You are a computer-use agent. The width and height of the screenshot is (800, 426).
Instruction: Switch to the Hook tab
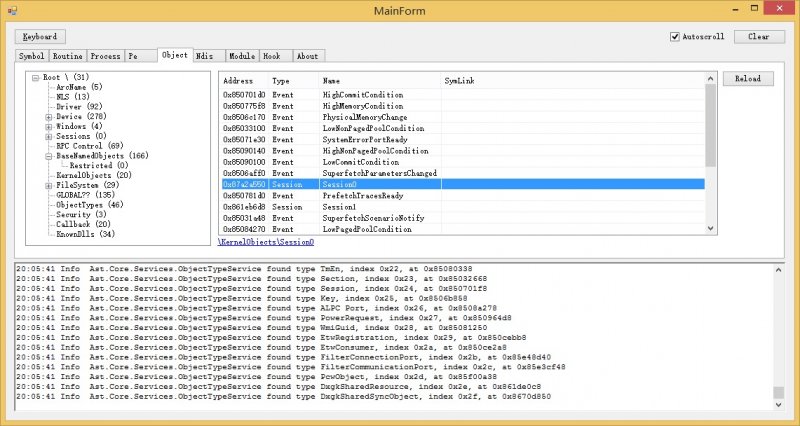click(276, 56)
